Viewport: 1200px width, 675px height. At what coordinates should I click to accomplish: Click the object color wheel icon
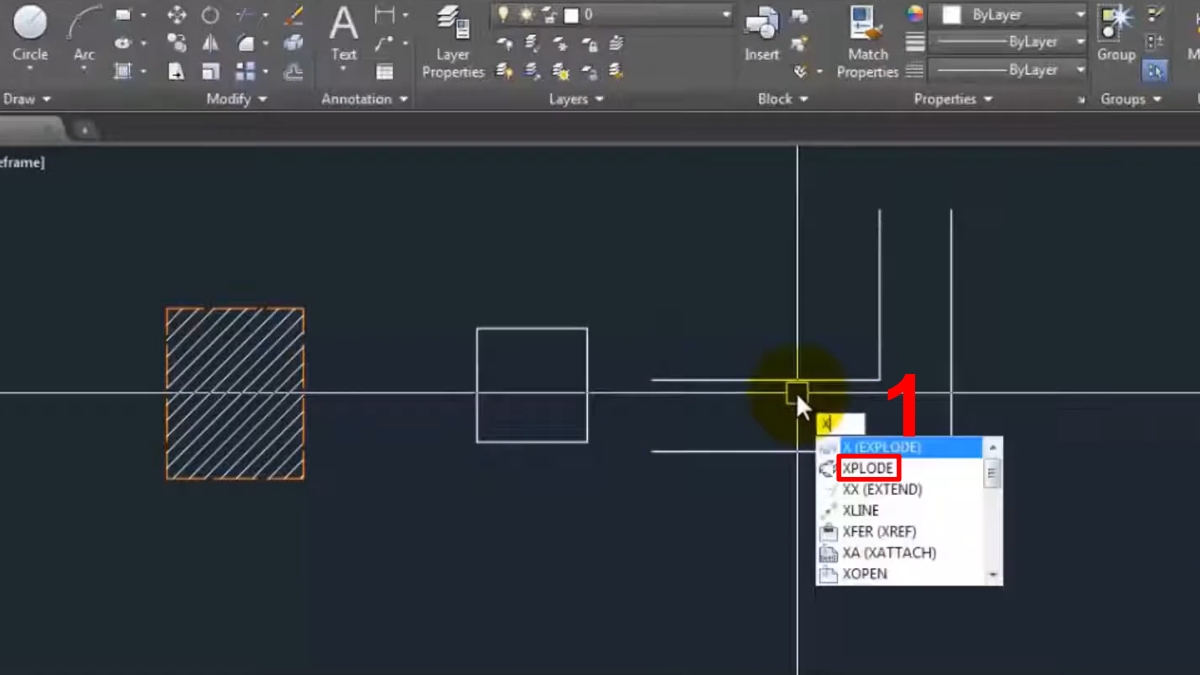pyautogui.click(x=914, y=14)
